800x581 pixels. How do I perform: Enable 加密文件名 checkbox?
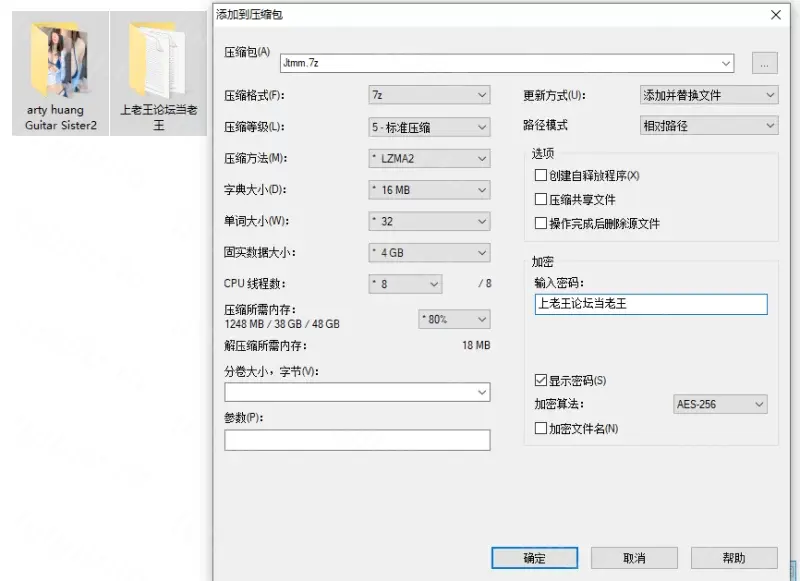542,429
